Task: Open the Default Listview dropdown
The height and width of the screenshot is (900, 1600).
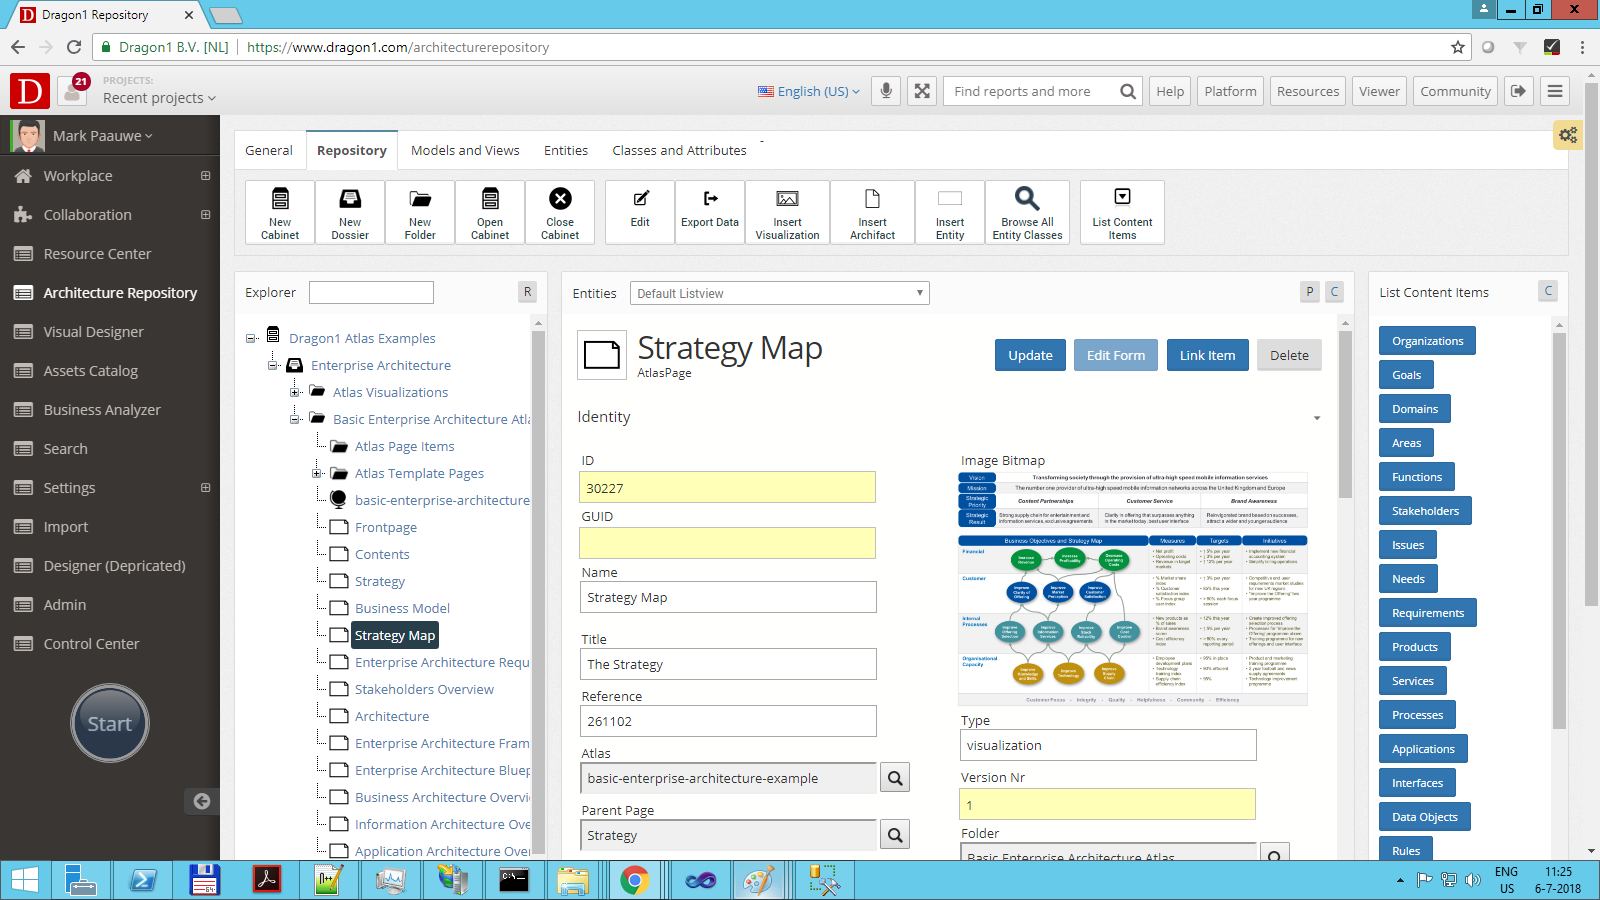Action: tap(780, 293)
